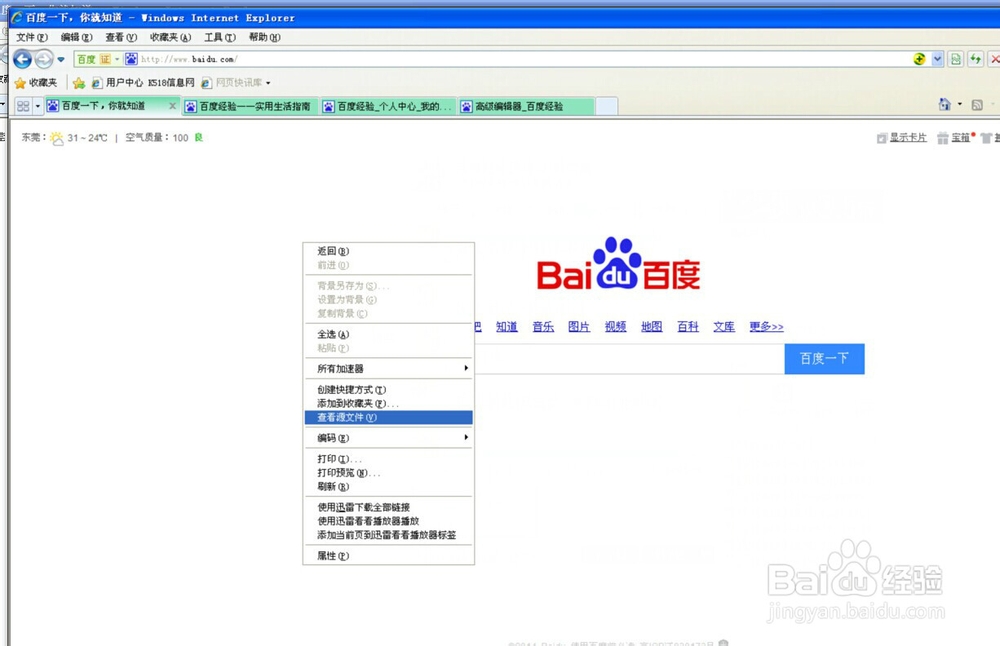Screen dimensions: 1000x646
Task: Choose 返回(B) in the context menu
Action: point(388,251)
